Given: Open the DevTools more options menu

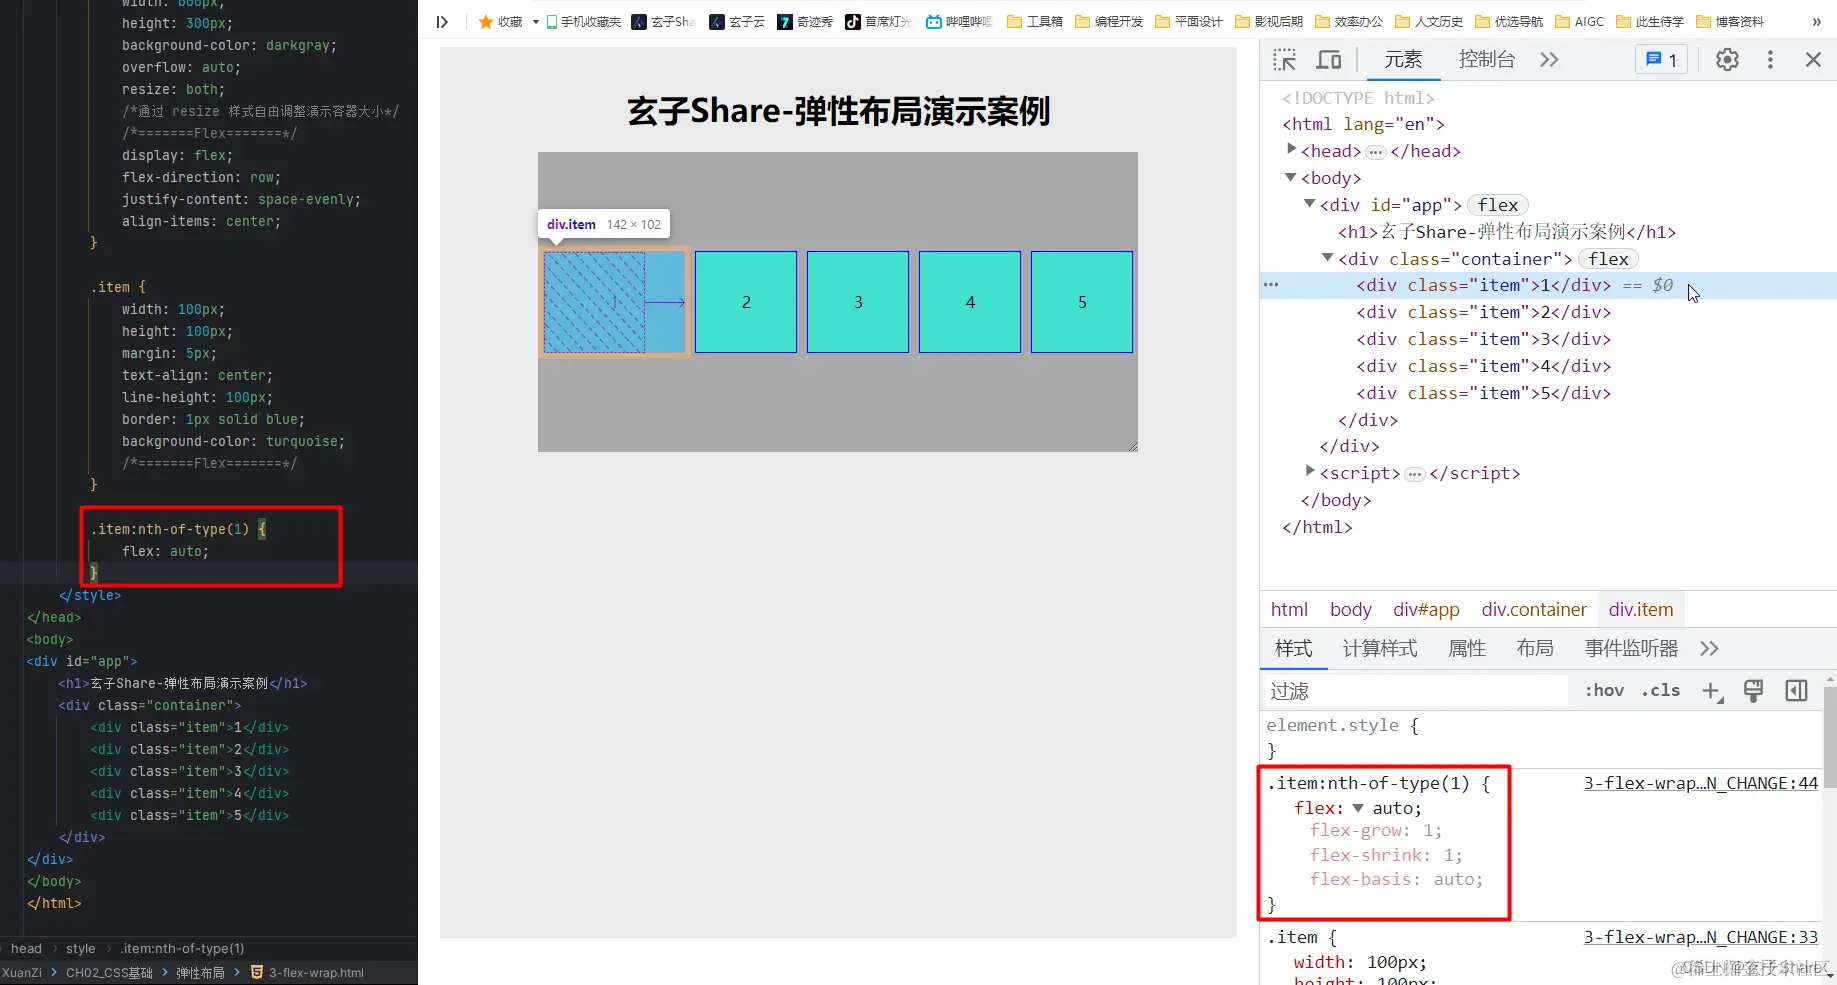Looking at the screenshot, I should tap(1769, 59).
